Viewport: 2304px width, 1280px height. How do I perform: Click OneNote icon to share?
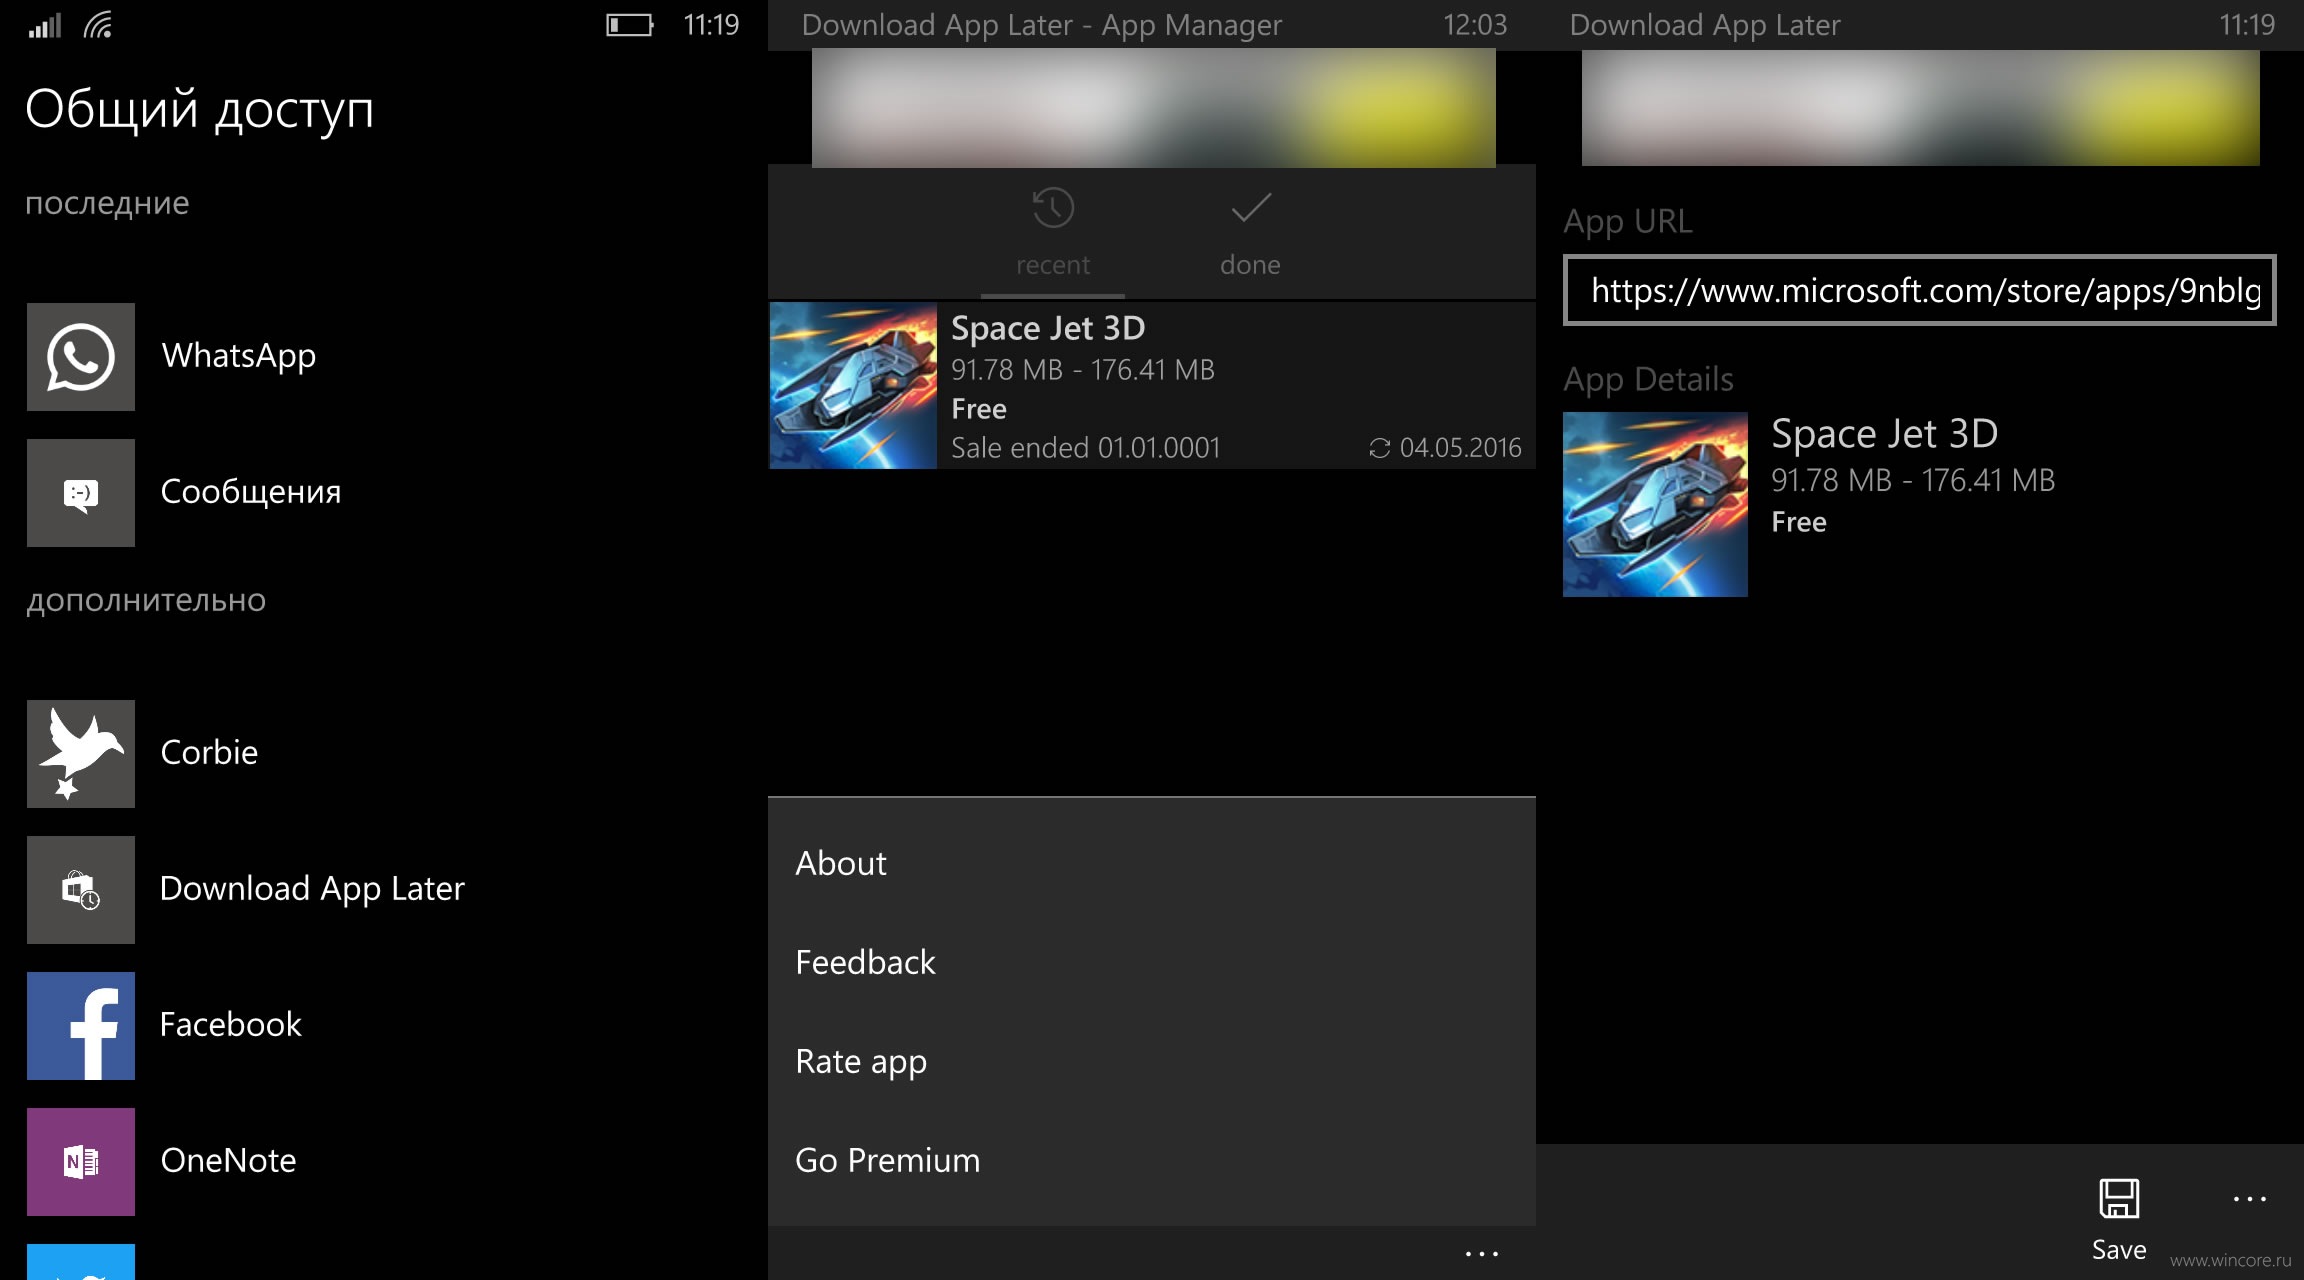[x=80, y=1162]
